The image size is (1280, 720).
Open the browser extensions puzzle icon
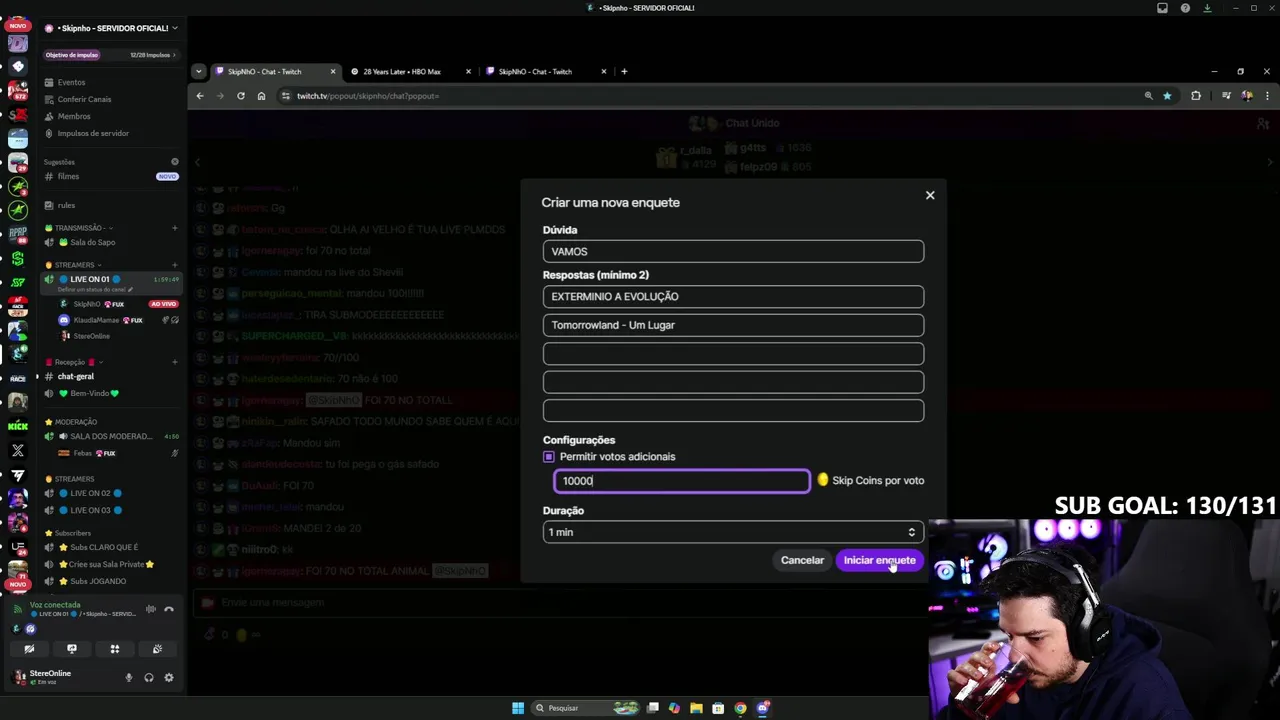coord(1196,96)
